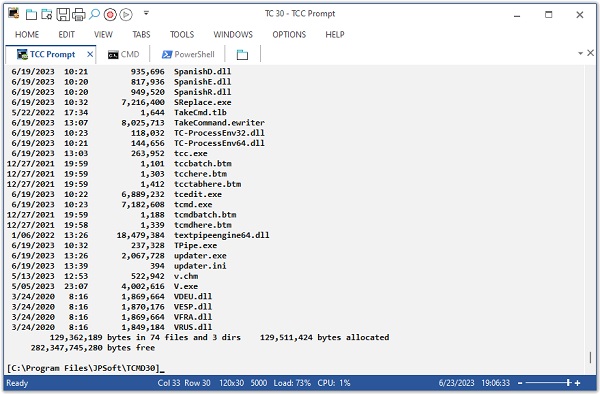
Task: Click the Take Command app icon in title bar
Action: coord(14,13)
